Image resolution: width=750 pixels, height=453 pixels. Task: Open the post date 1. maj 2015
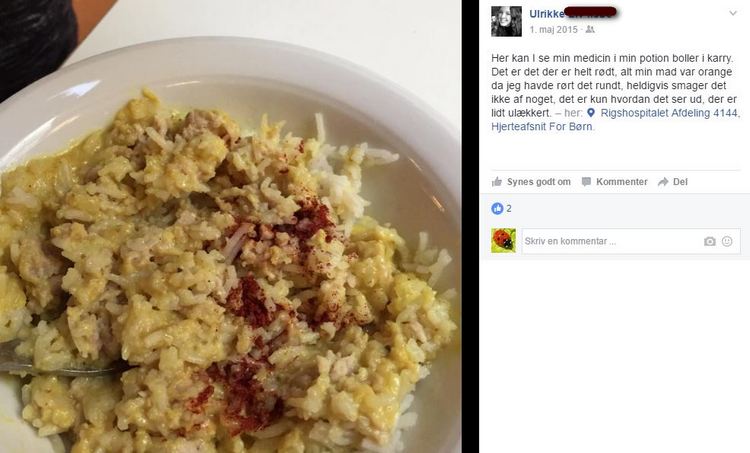[x=553, y=30]
